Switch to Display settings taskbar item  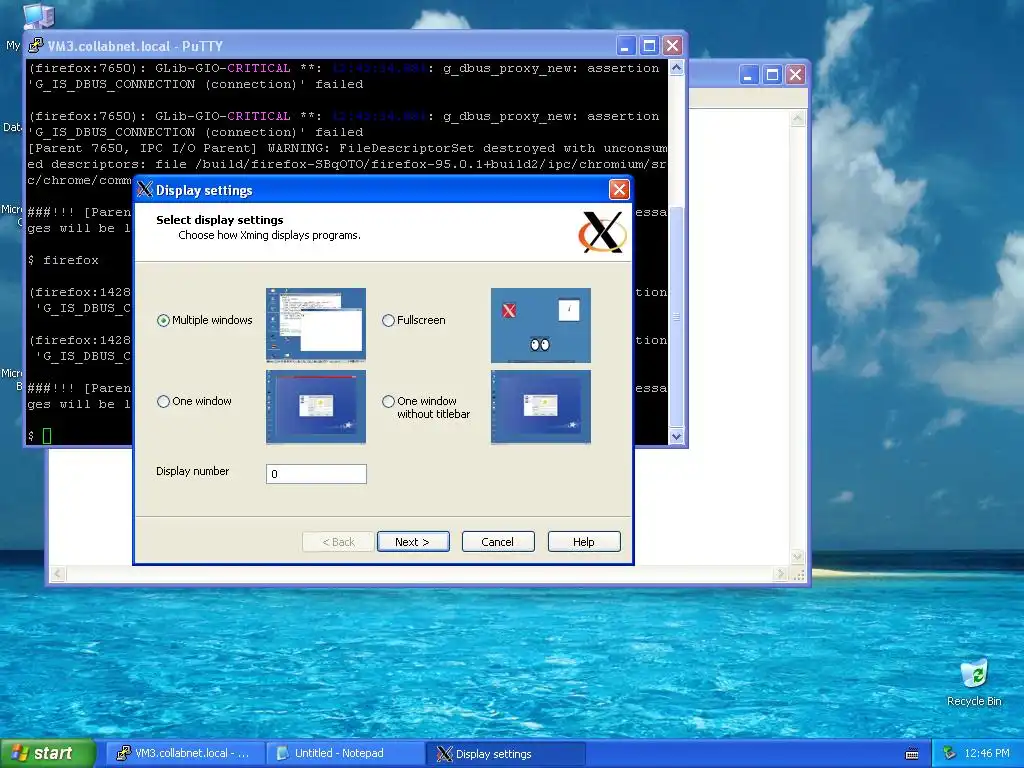506,753
